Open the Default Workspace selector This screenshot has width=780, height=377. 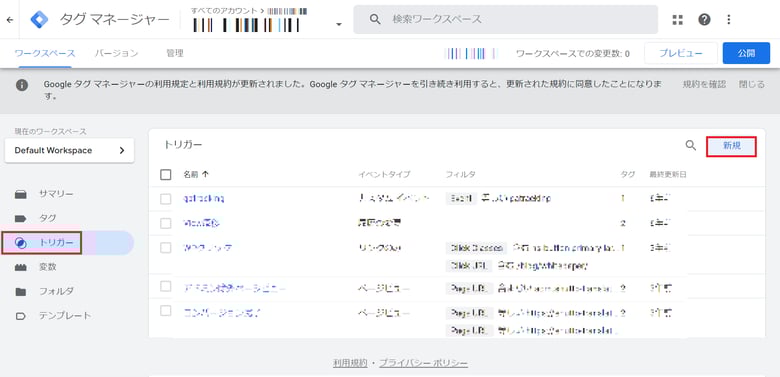pyautogui.click(x=69, y=151)
